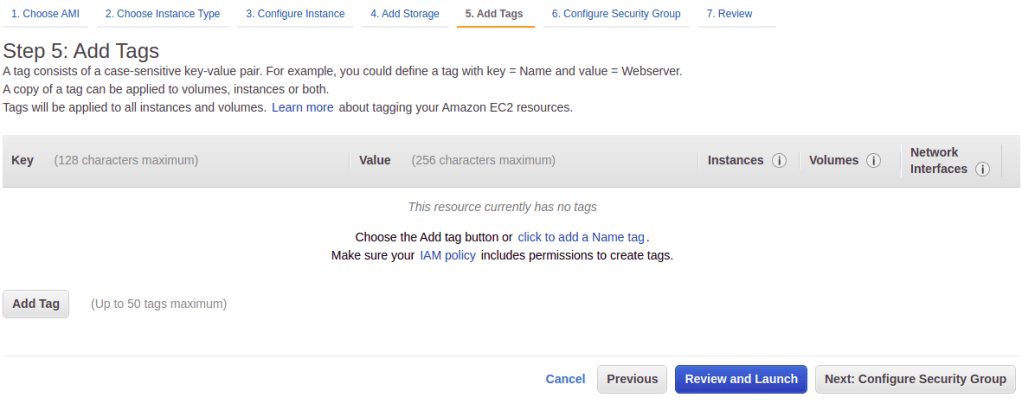The image size is (1022, 404).
Task: Proceed with Next: Configure Security Group
Action: coord(915,379)
